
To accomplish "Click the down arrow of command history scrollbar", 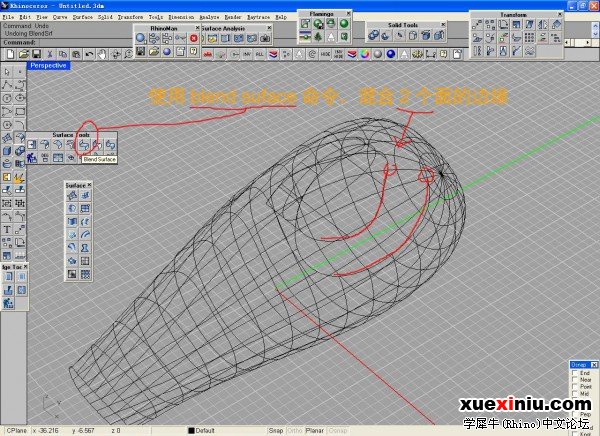I will [x=595, y=34].
